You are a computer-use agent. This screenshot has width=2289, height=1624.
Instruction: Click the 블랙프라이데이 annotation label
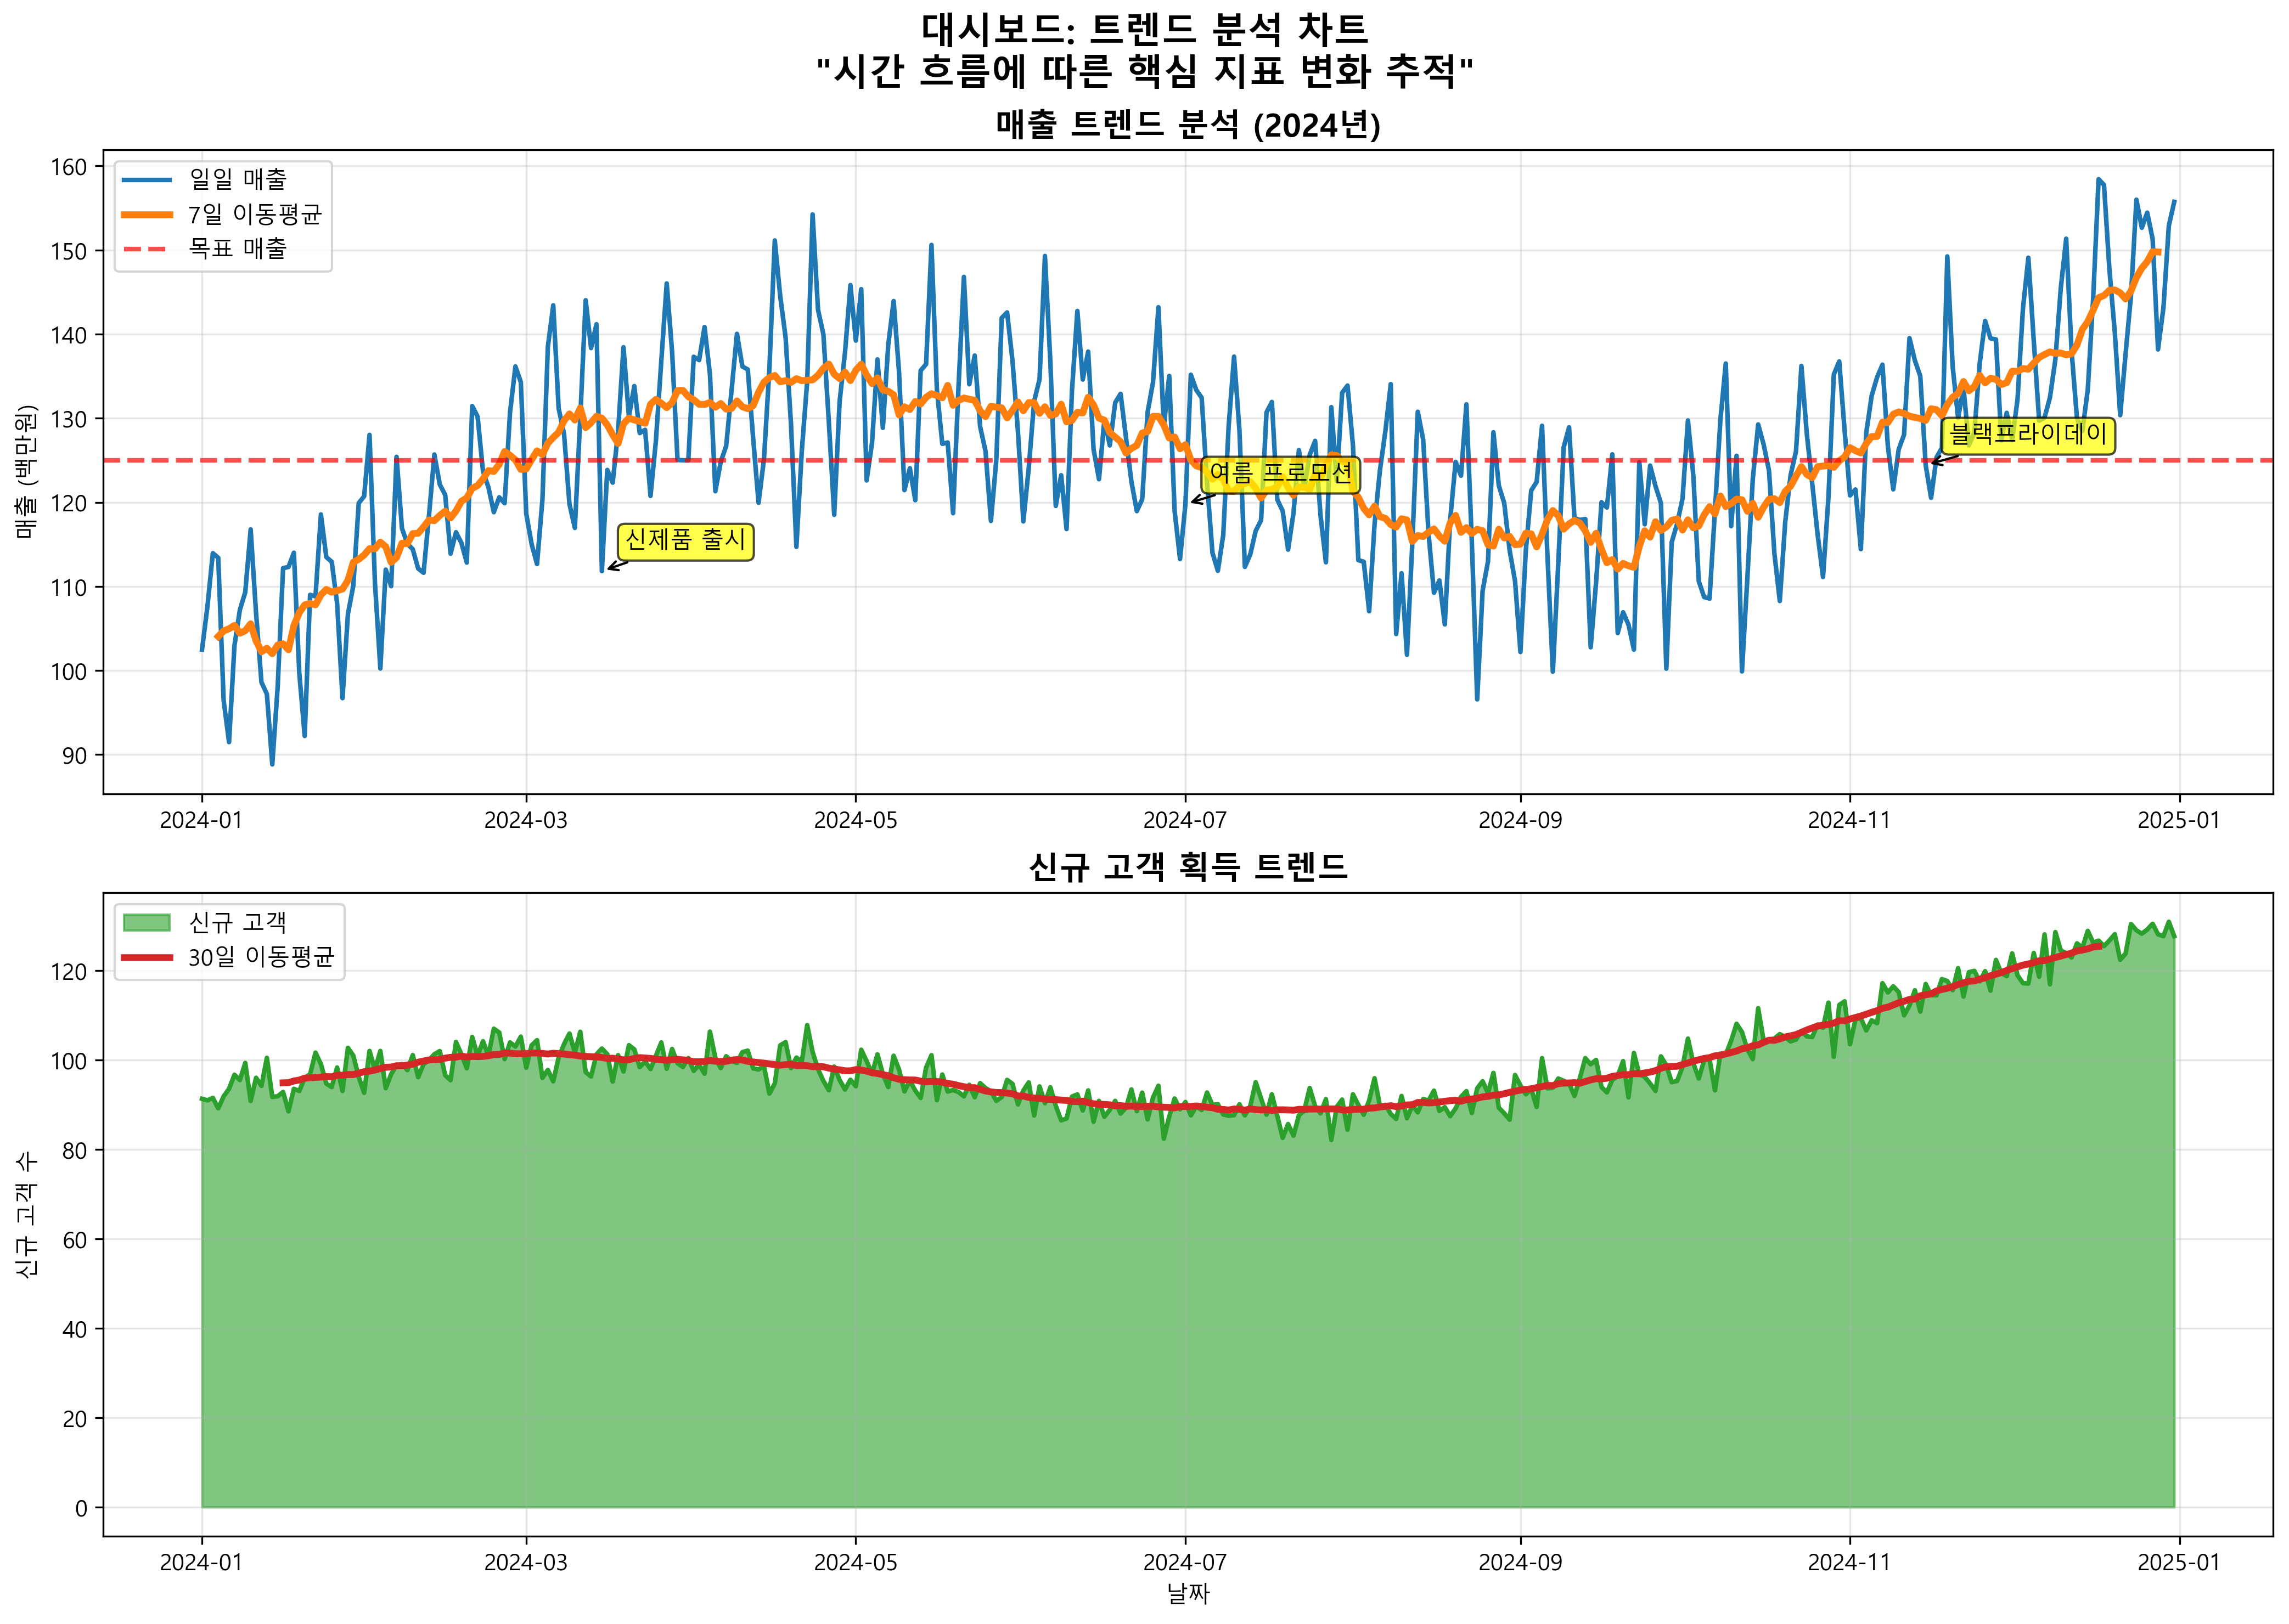[x=2027, y=435]
